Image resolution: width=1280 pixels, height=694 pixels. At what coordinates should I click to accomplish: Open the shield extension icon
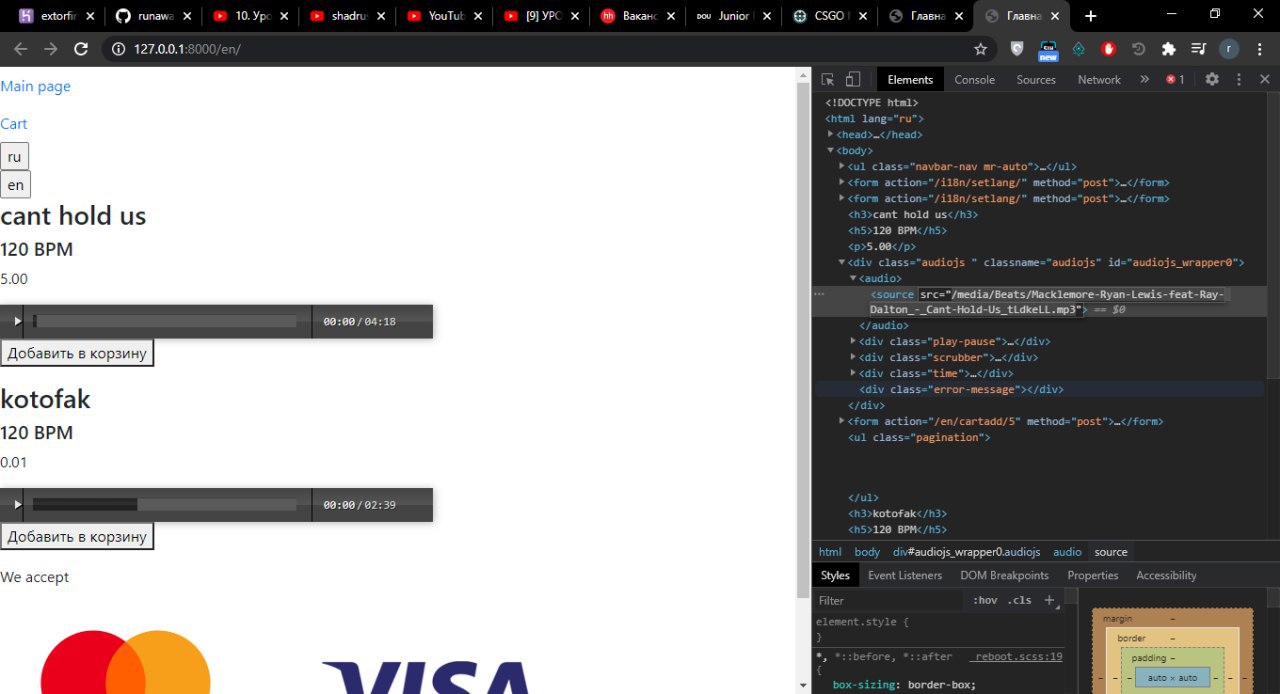[1017, 49]
